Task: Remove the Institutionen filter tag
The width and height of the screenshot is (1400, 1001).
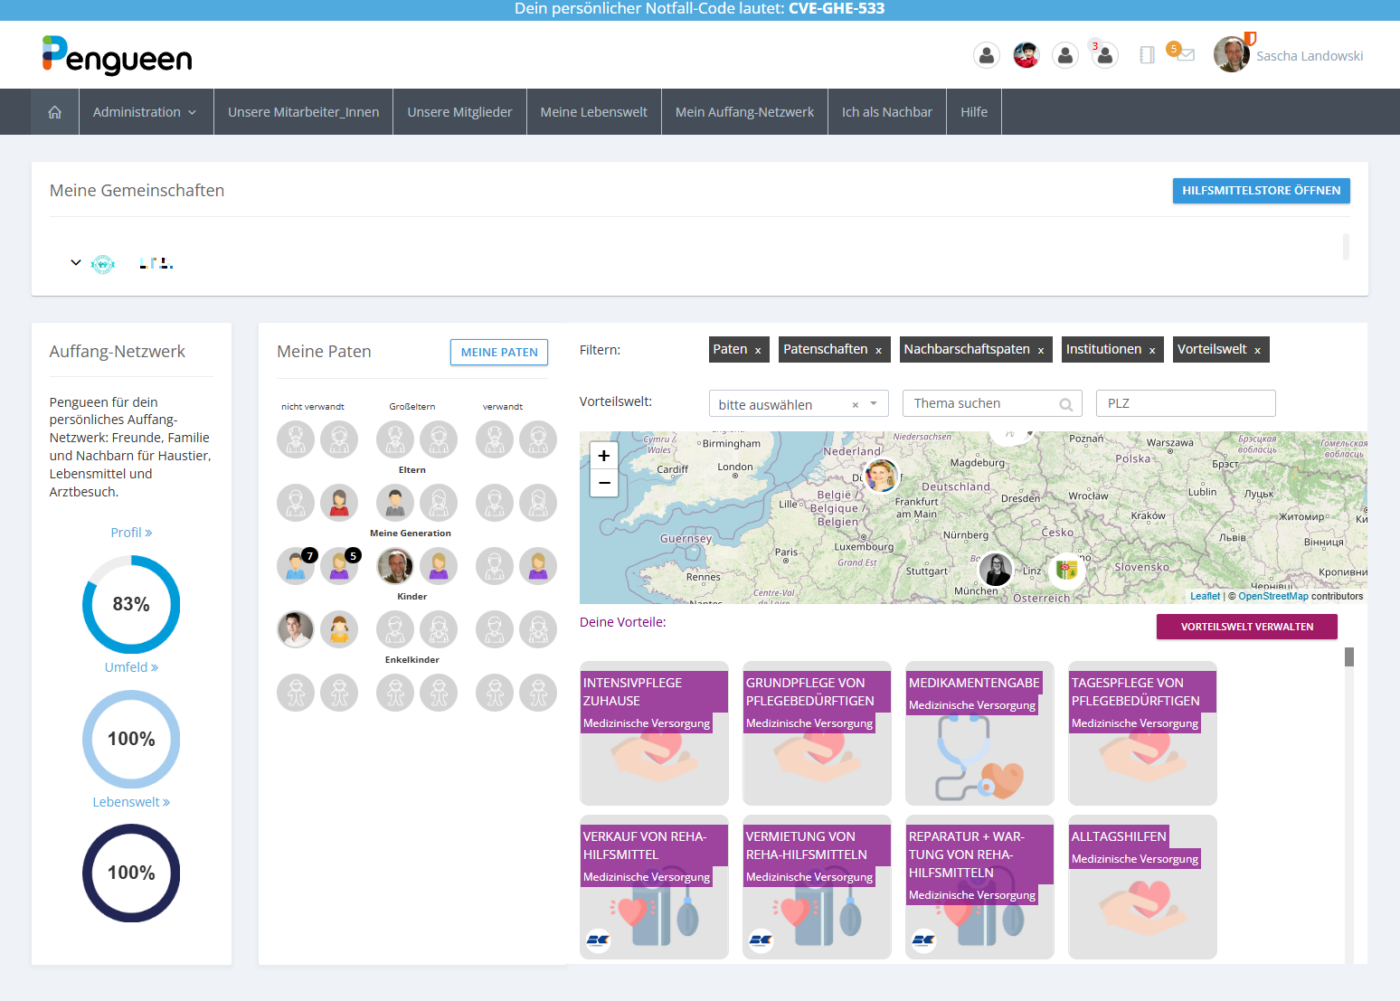Action: click(1152, 350)
